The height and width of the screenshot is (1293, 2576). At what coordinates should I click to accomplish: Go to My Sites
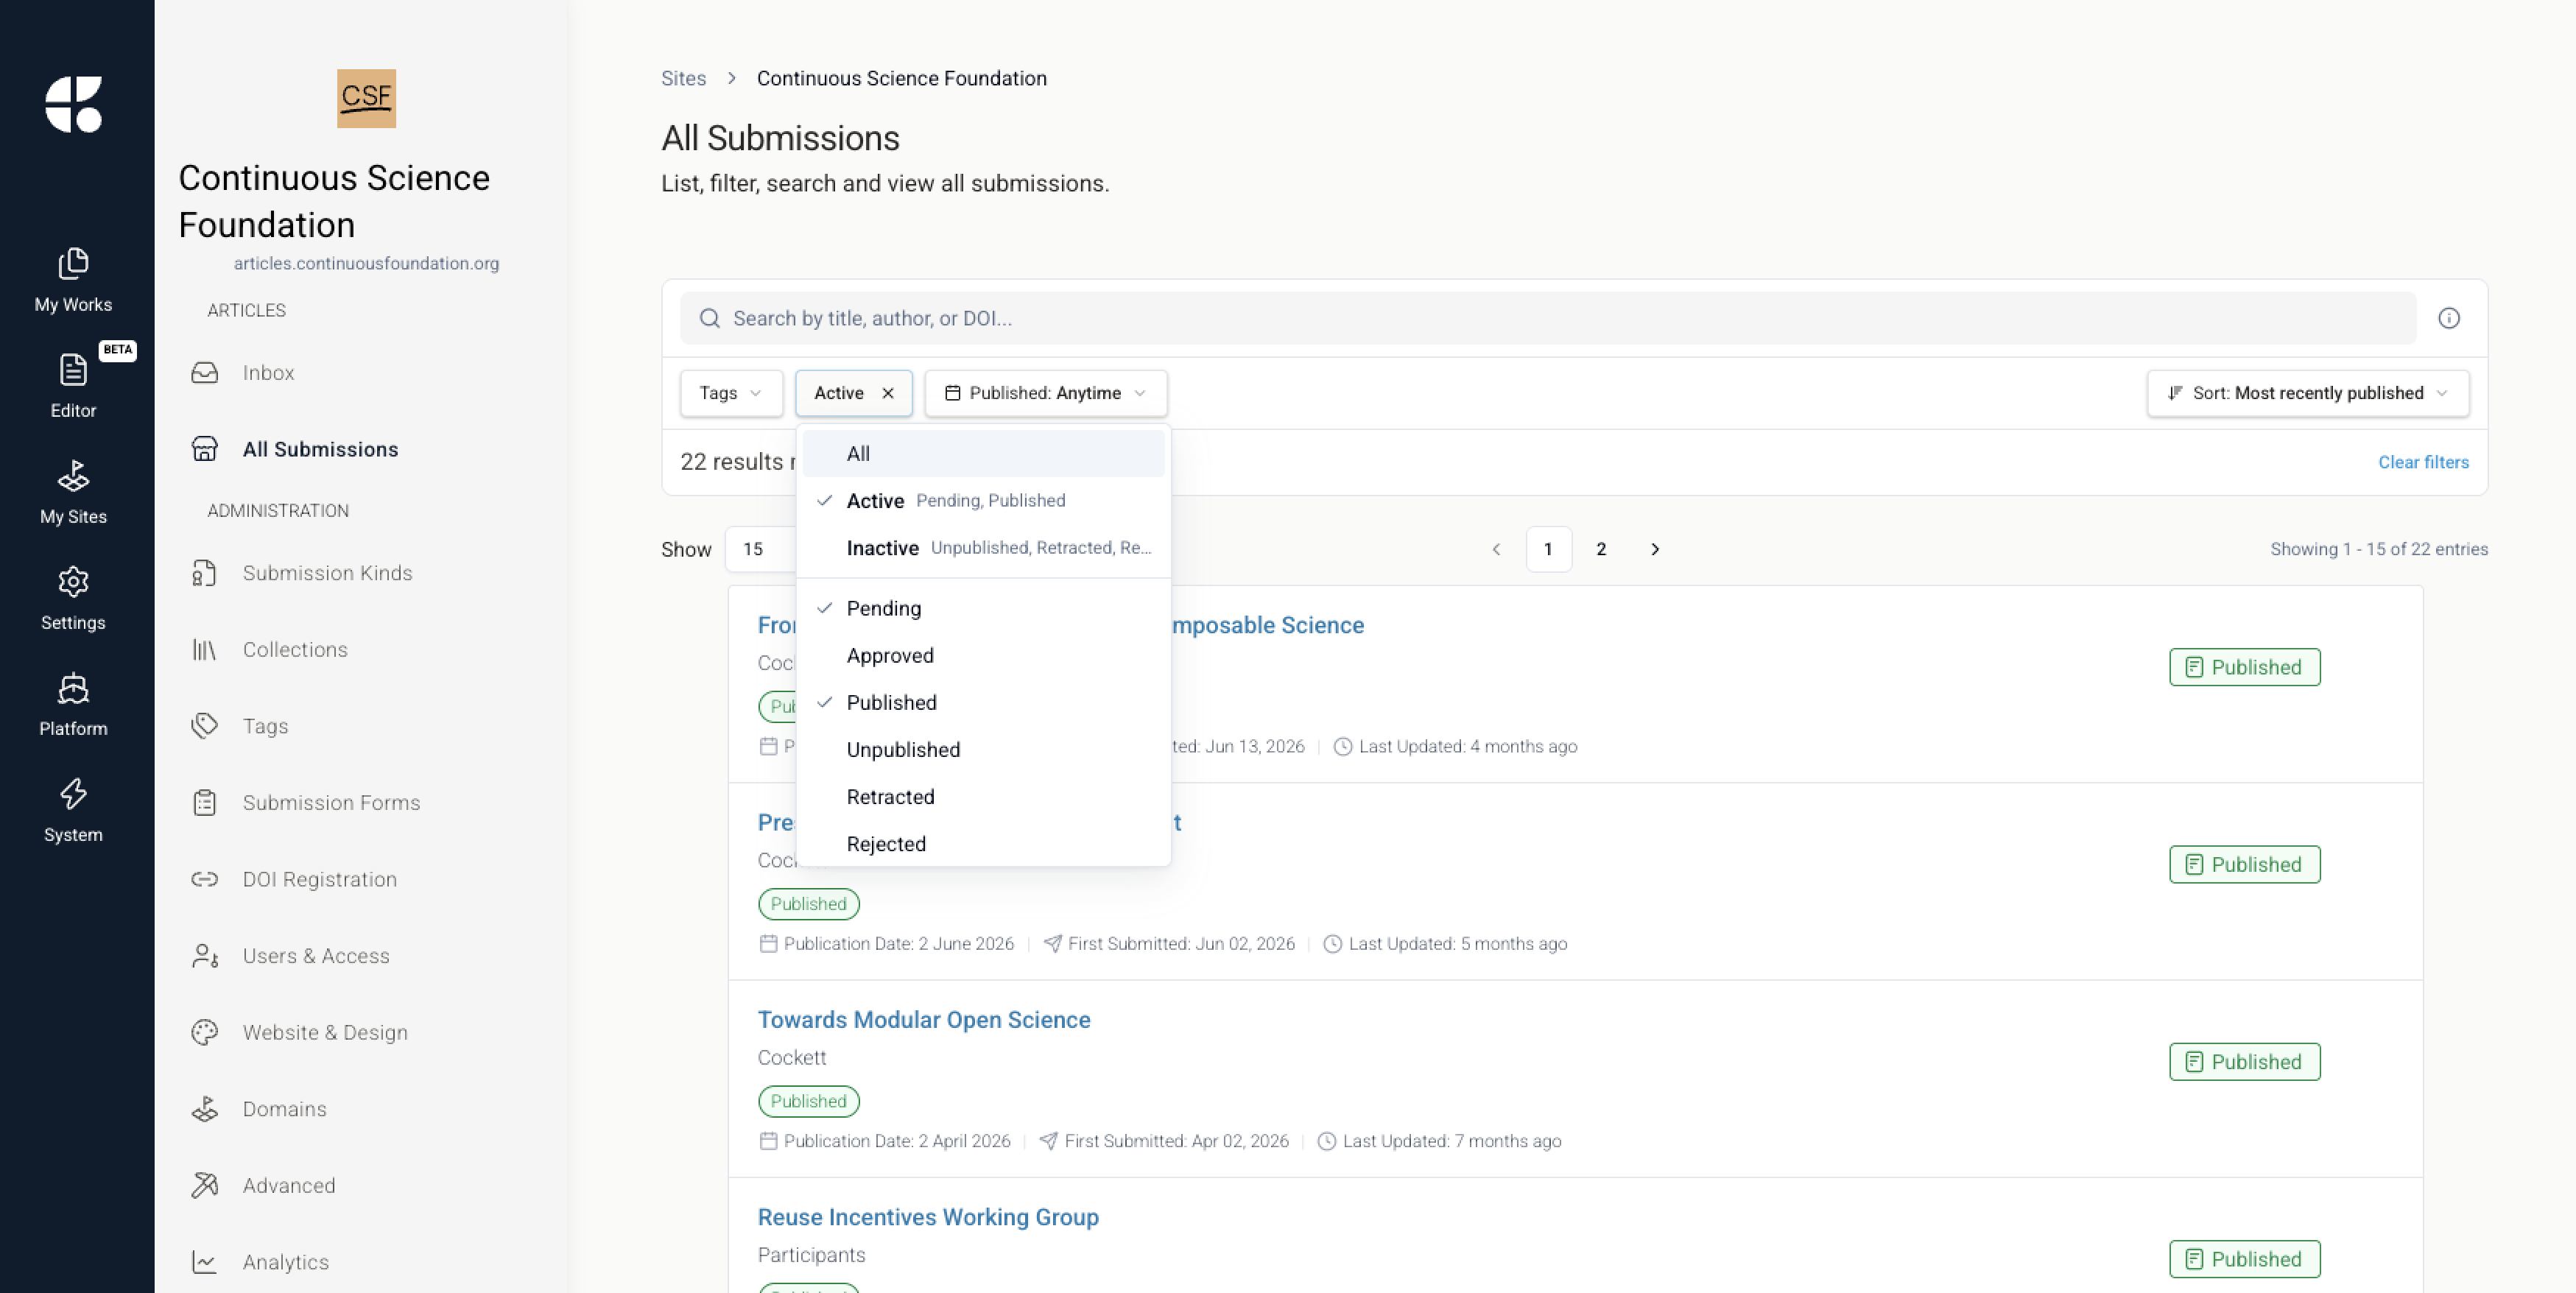tap(73, 492)
